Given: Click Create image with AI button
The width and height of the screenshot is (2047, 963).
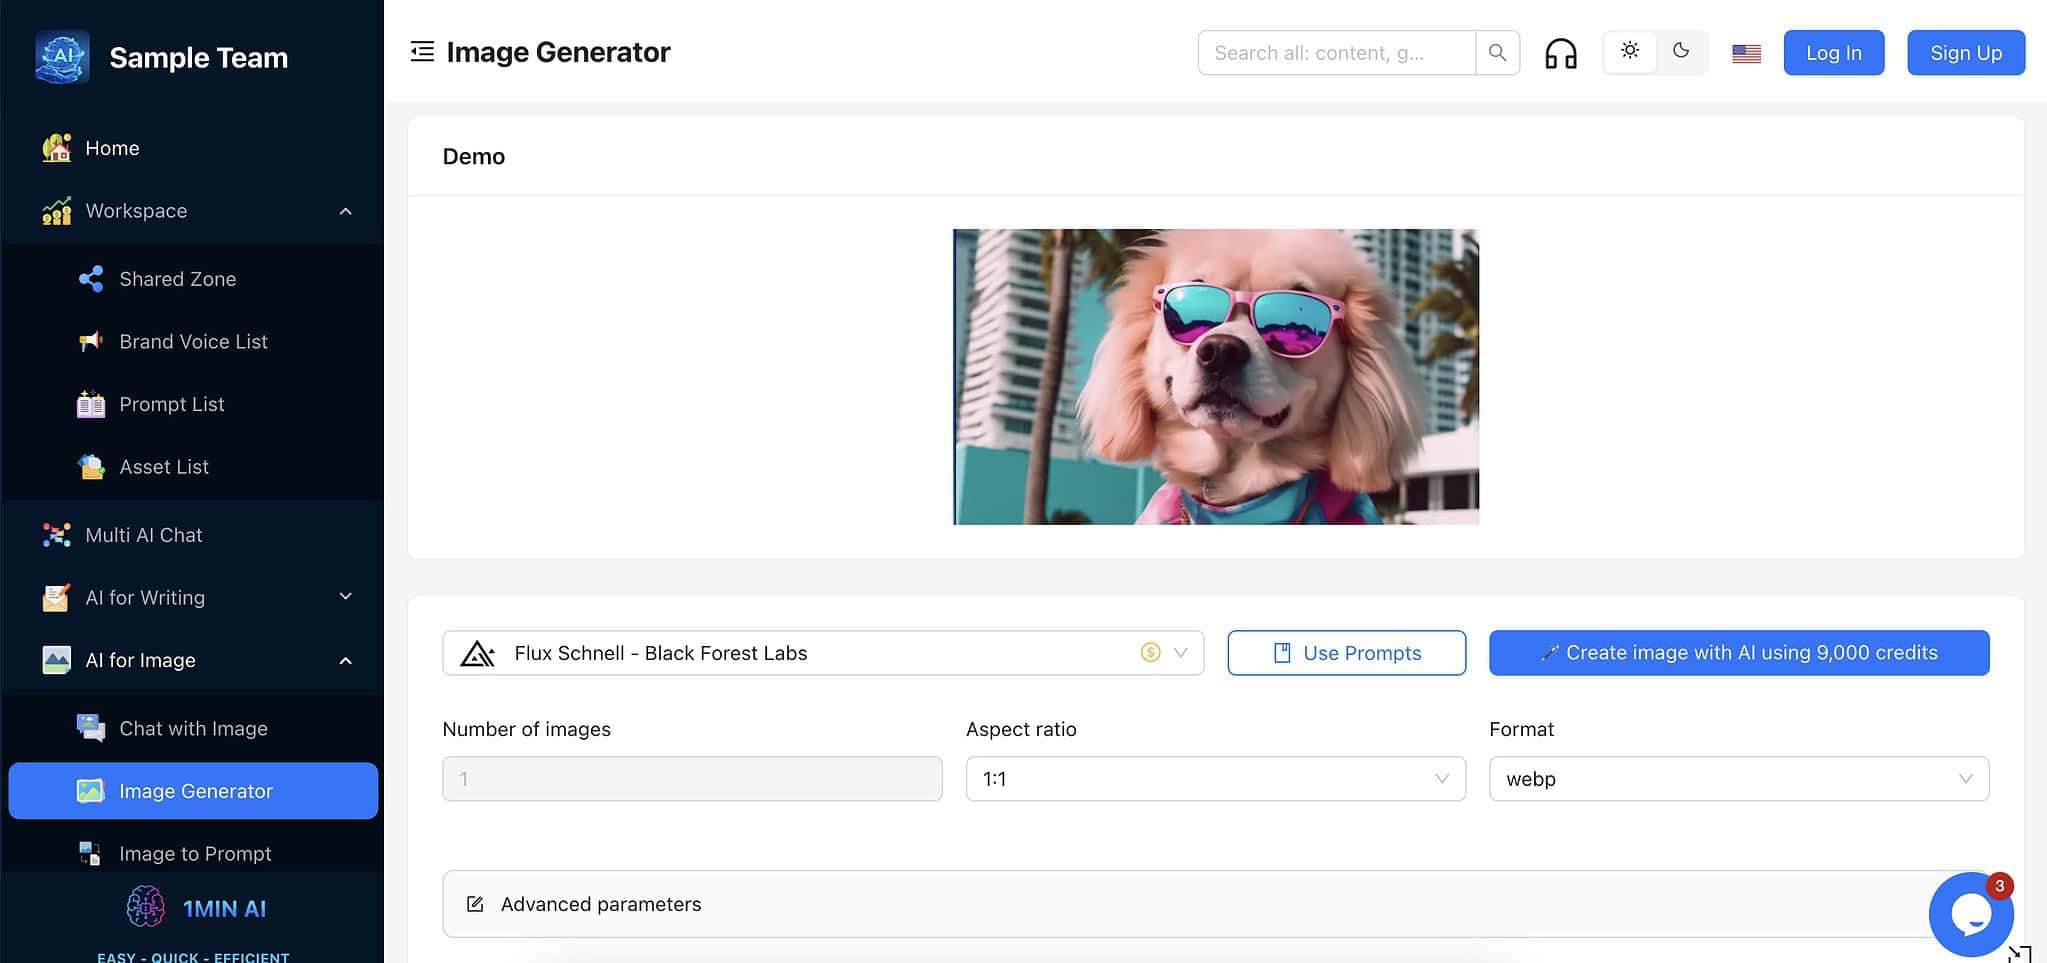Looking at the screenshot, I should (1738, 652).
